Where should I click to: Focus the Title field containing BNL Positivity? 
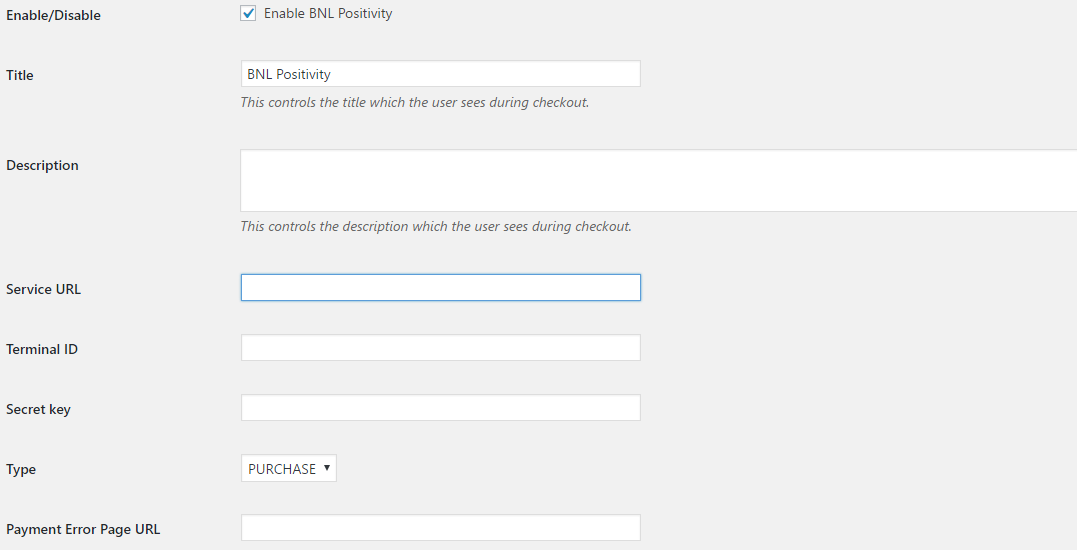pyautogui.click(x=440, y=73)
